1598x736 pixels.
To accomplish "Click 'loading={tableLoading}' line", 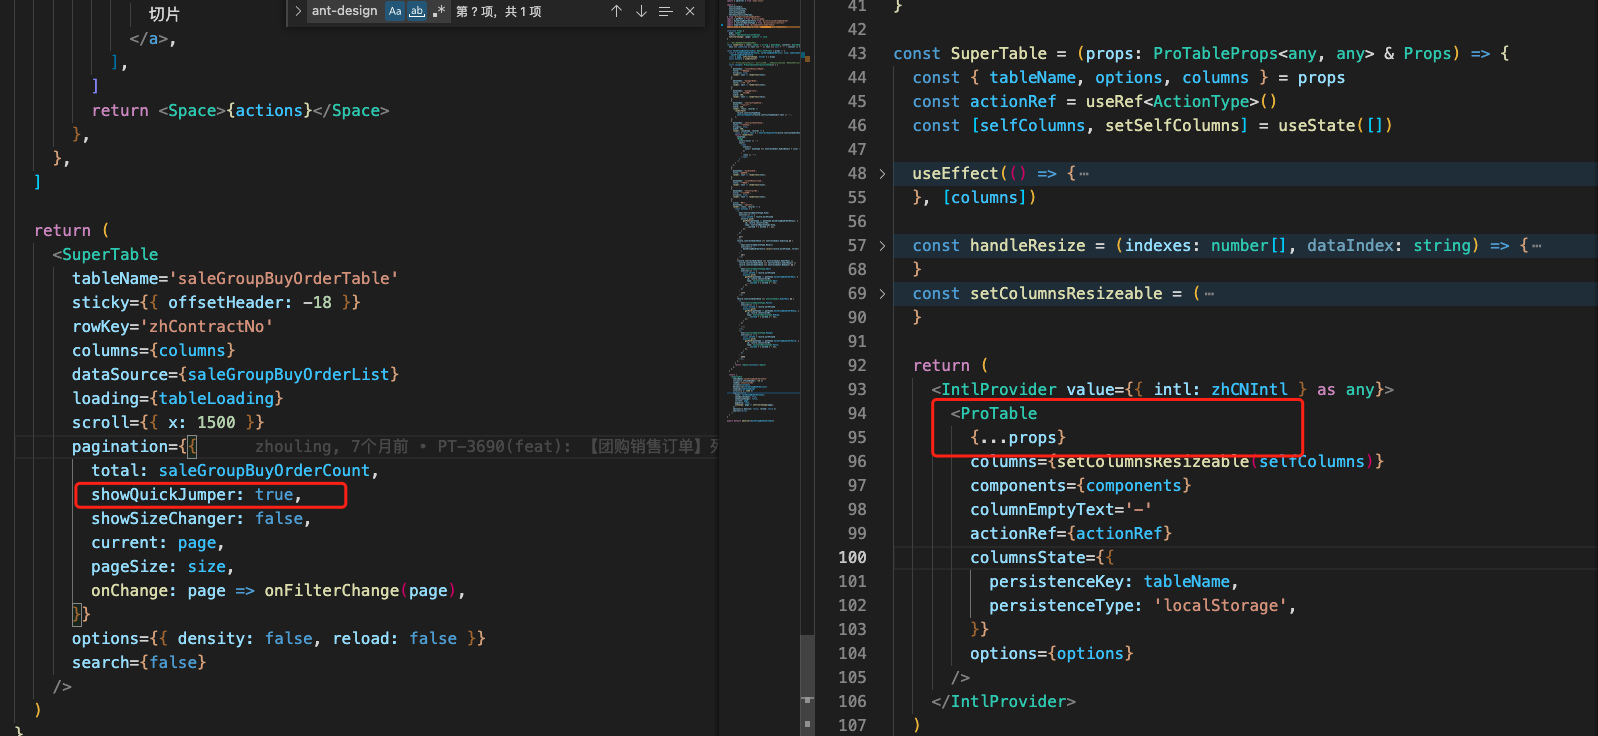I will [177, 399].
